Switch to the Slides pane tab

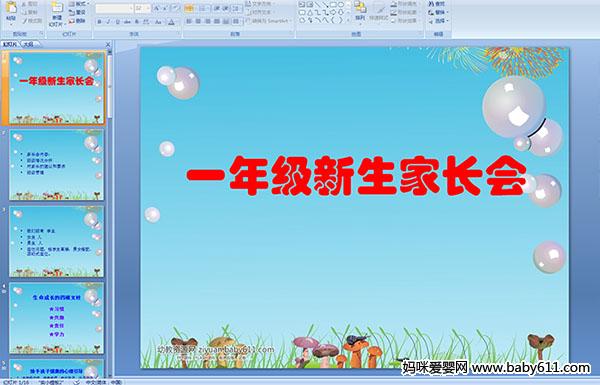point(10,44)
